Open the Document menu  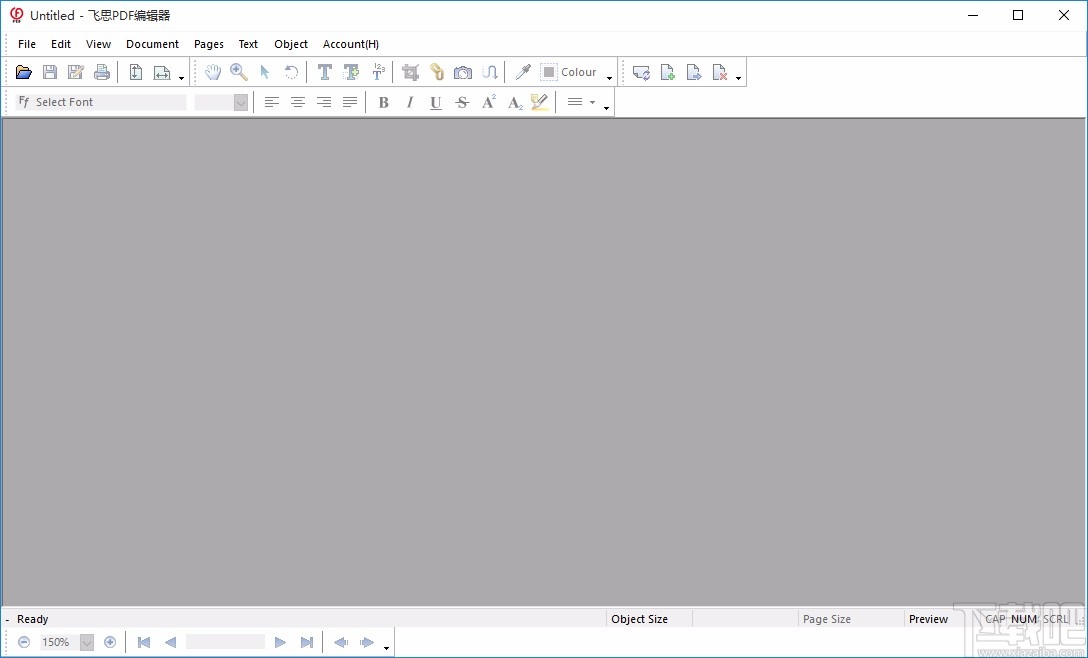(152, 44)
